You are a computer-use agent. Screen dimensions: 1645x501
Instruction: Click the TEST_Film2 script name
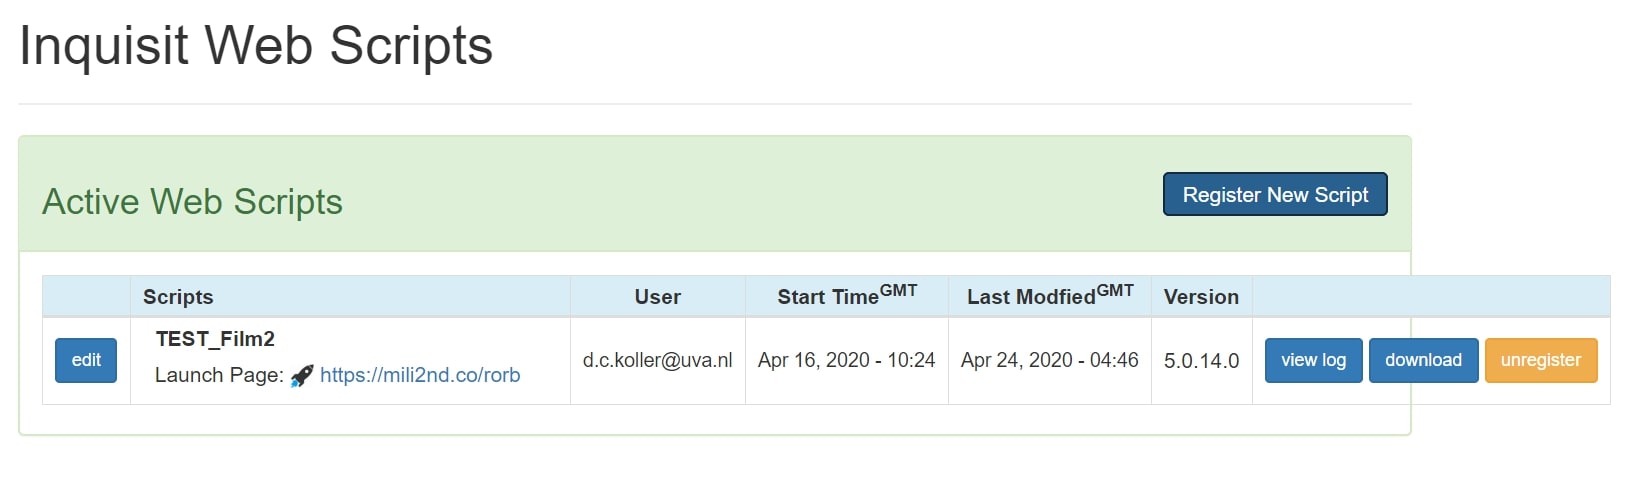(215, 339)
